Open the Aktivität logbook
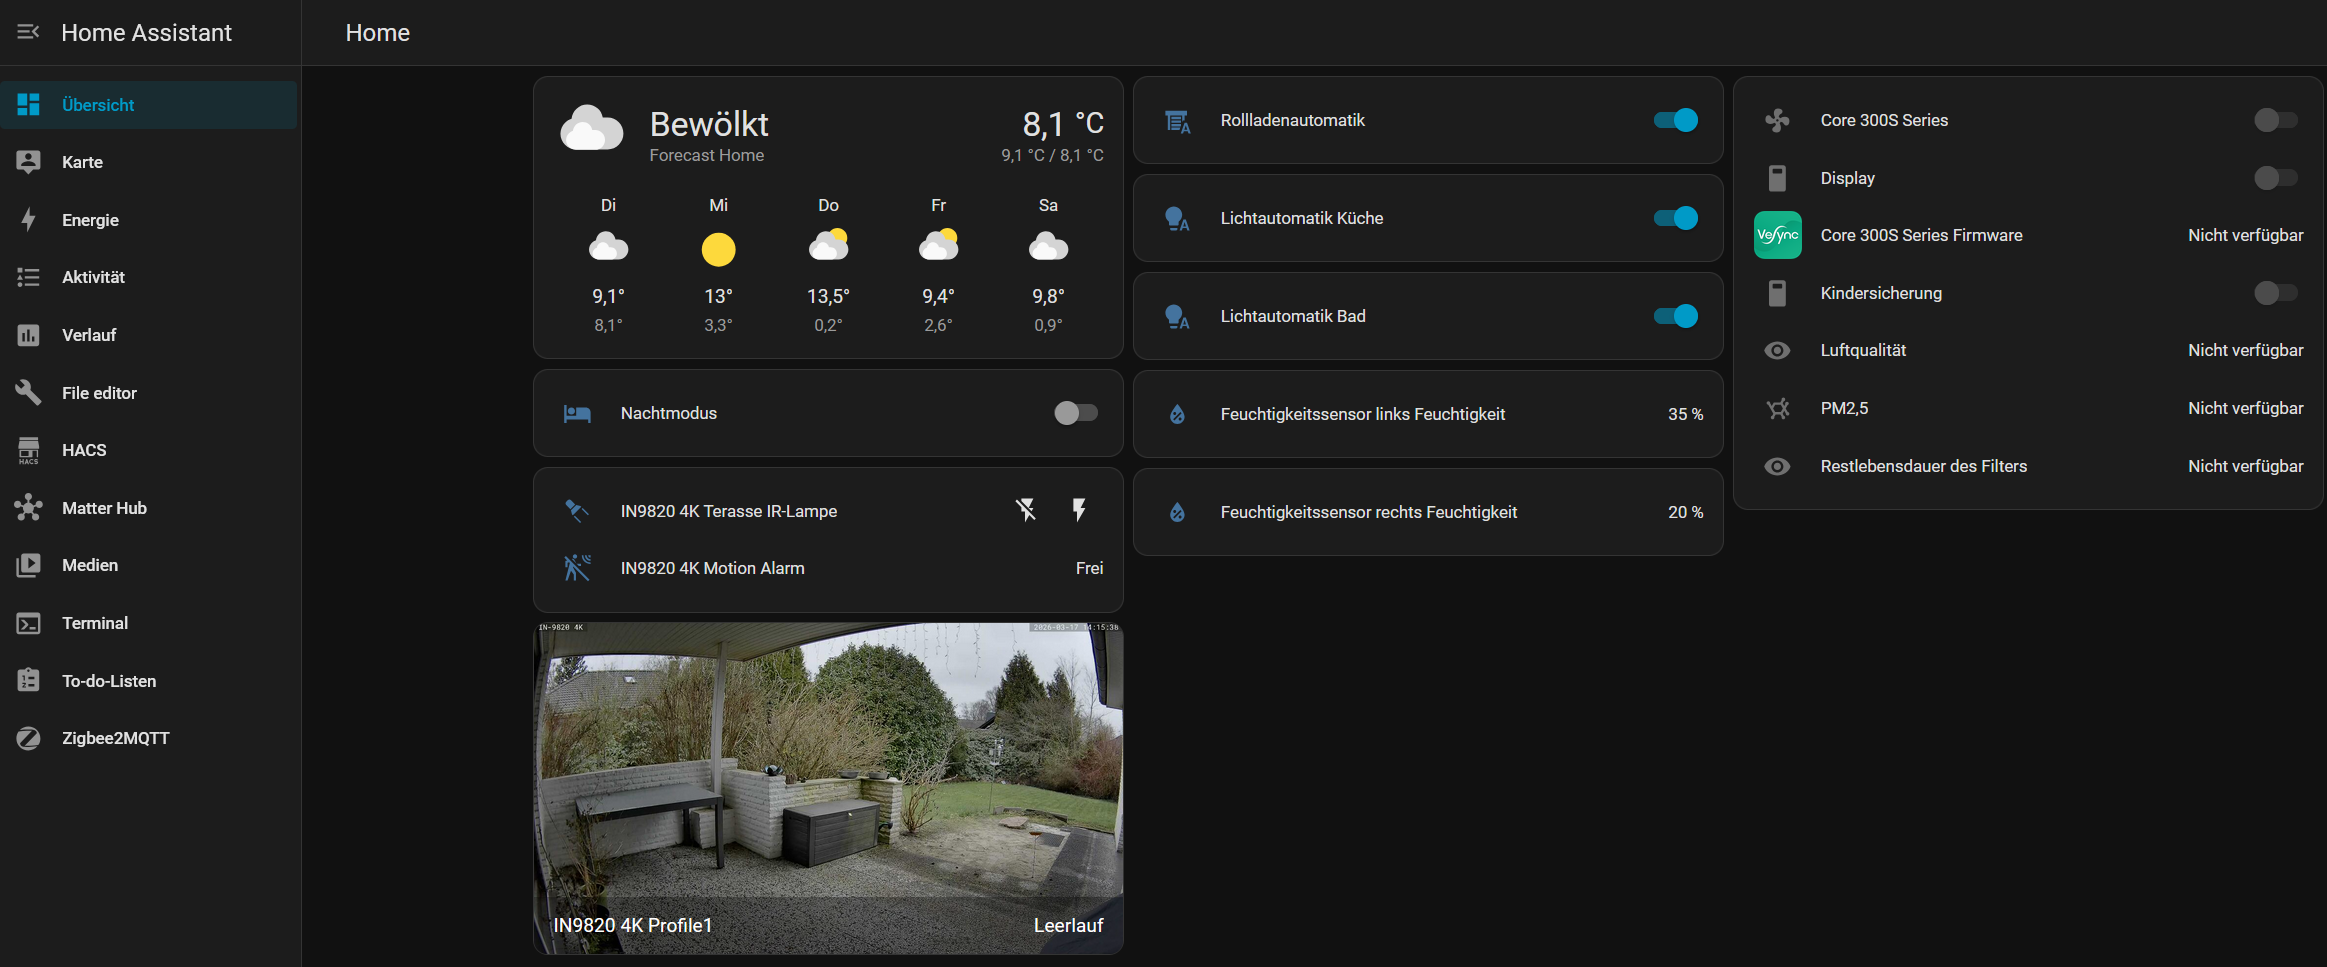This screenshot has height=967, width=2327. click(x=149, y=277)
